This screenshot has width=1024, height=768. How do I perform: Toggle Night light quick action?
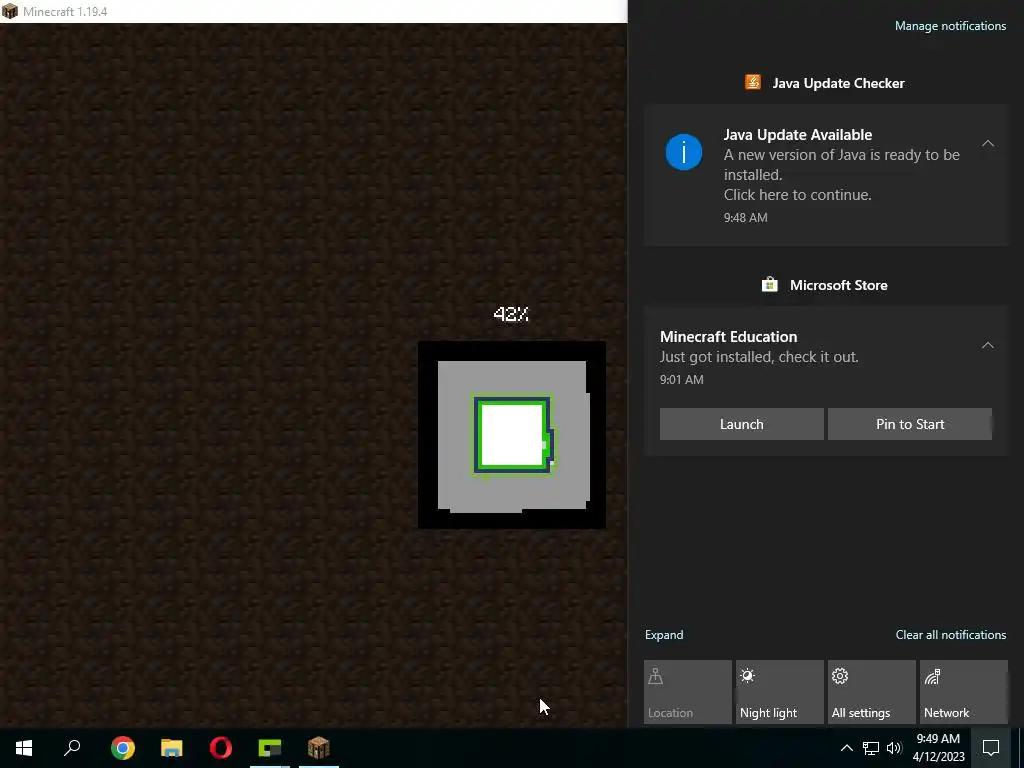(780, 692)
